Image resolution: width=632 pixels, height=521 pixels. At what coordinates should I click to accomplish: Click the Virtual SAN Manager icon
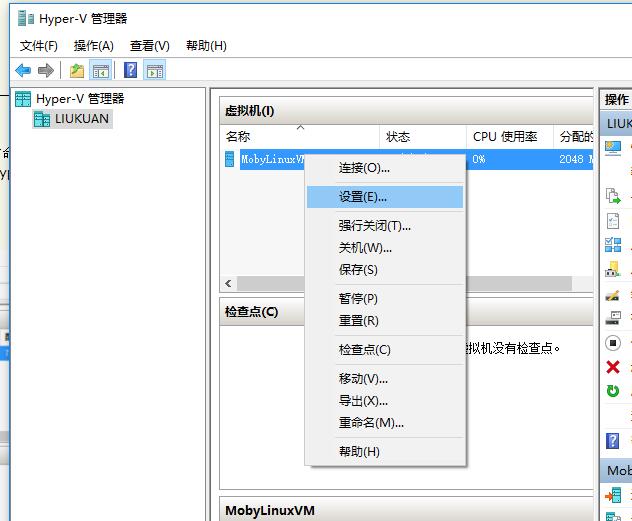pyautogui.click(x=613, y=269)
